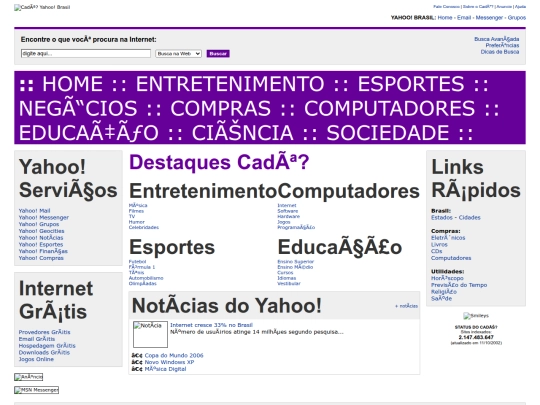Click the Anuncie link at top right

click(x=504, y=7)
